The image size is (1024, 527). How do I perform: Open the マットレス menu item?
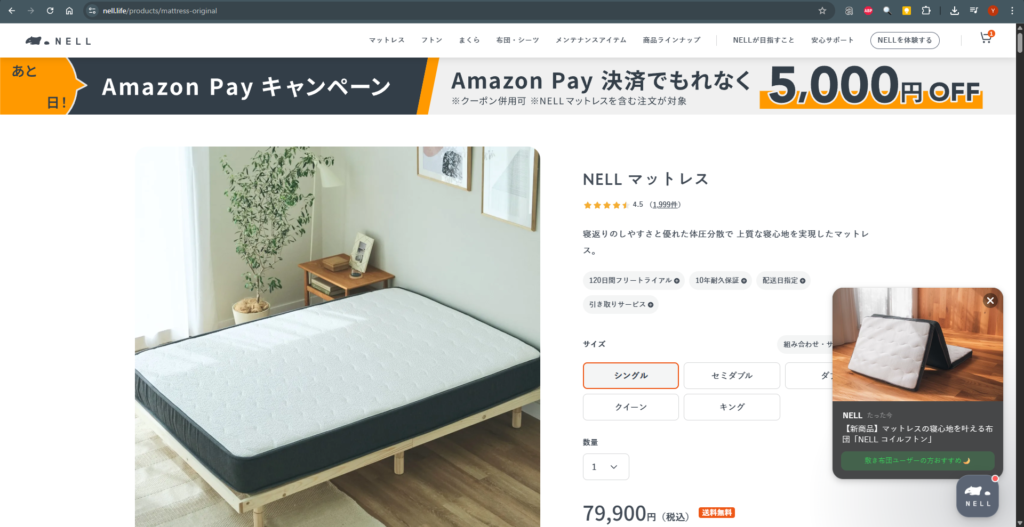coord(387,40)
